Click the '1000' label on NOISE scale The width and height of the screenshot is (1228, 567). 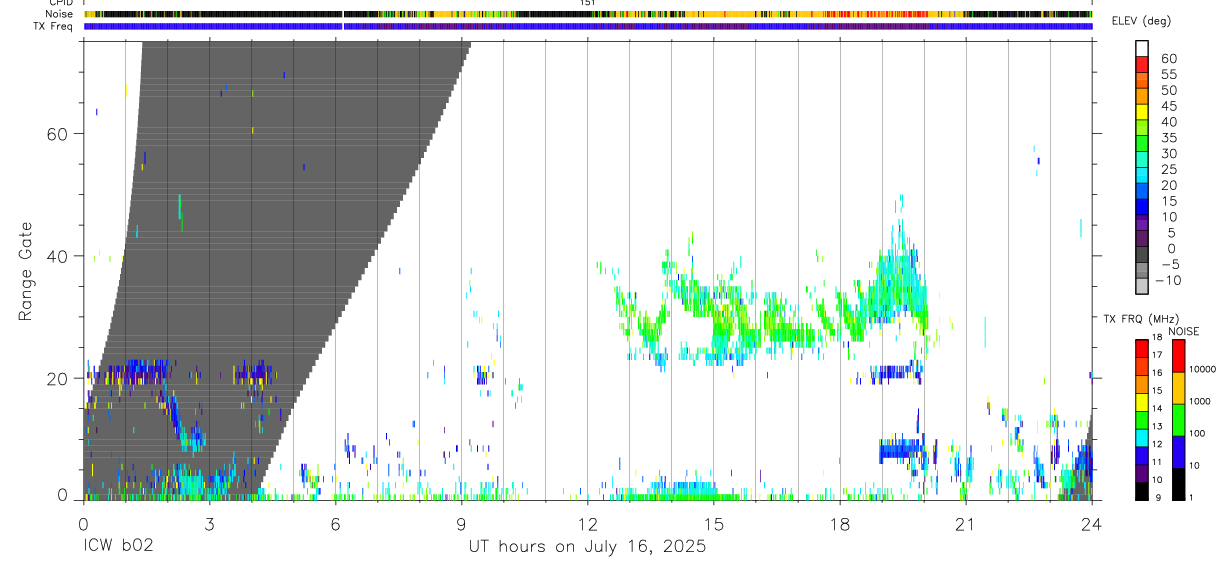click(1201, 402)
